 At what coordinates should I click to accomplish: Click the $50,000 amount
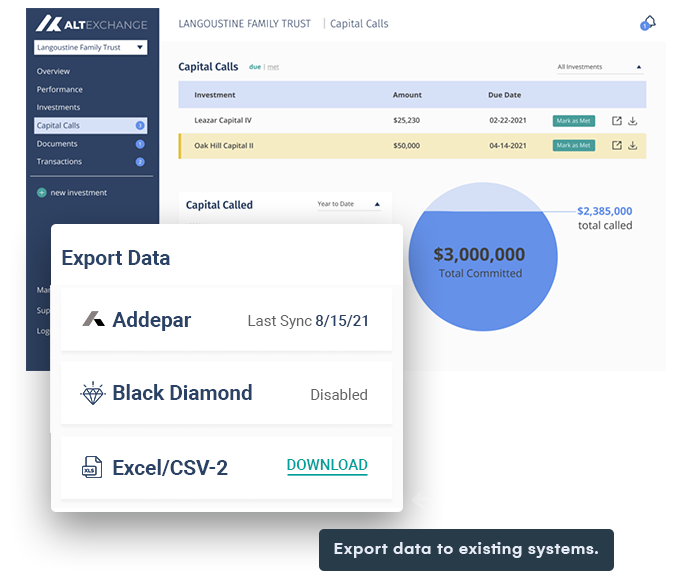(x=406, y=146)
